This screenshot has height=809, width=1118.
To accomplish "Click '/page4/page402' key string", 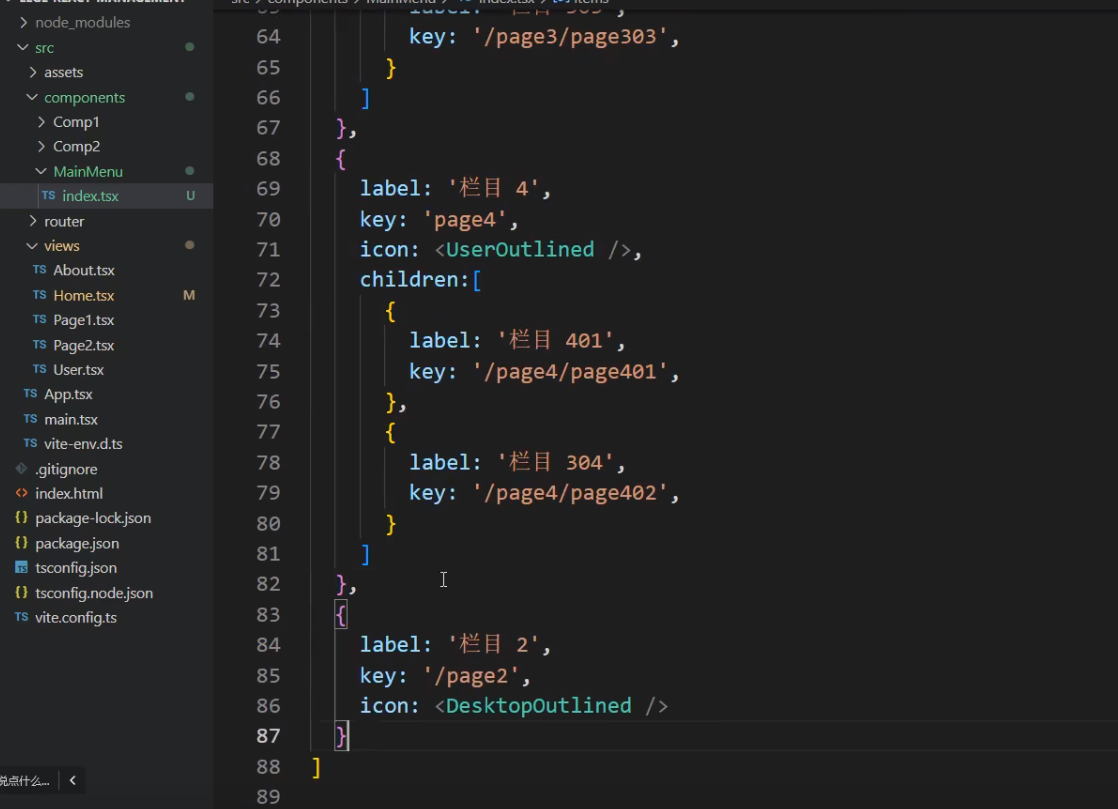I will point(570,493).
